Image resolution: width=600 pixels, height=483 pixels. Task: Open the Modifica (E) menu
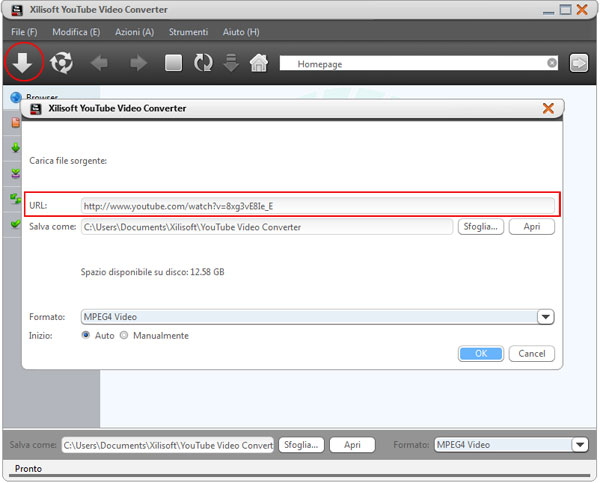76,32
